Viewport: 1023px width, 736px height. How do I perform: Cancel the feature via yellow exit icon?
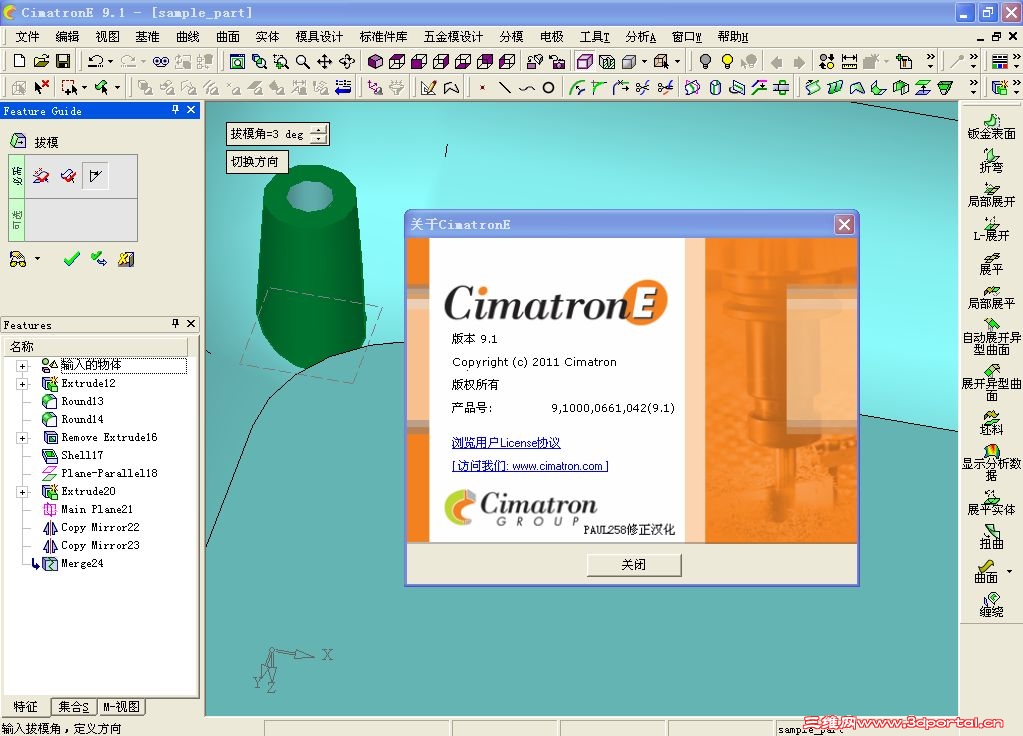pos(126,259)
